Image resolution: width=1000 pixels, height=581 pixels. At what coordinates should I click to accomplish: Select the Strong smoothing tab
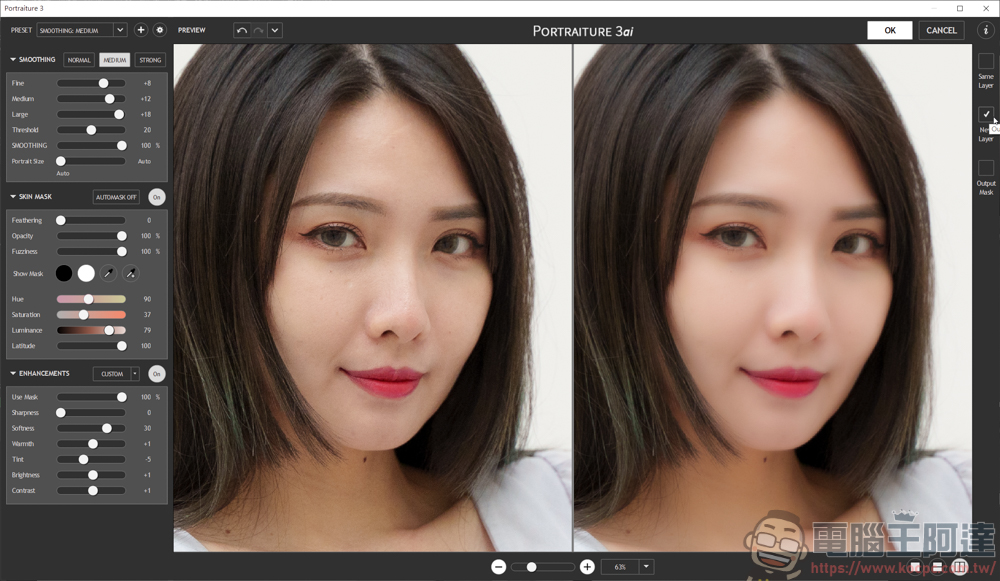(150, 60)
